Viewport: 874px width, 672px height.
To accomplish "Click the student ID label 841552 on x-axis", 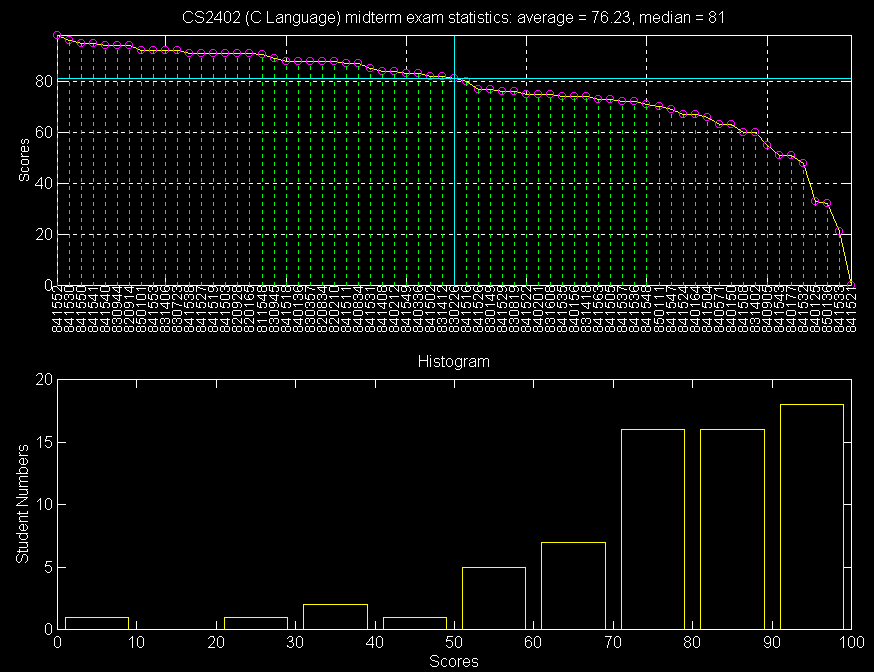I will pyautogui.click(x=57, y=308).
